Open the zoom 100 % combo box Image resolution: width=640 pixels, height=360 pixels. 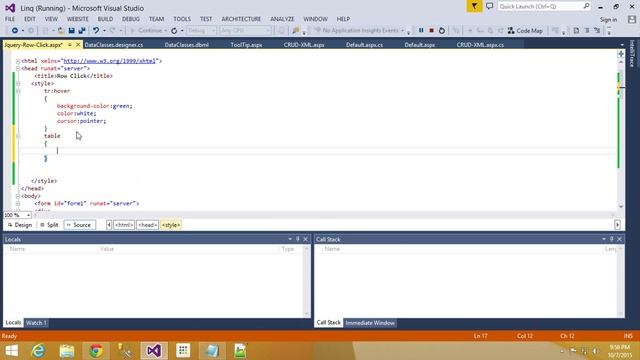pos(18,215)
